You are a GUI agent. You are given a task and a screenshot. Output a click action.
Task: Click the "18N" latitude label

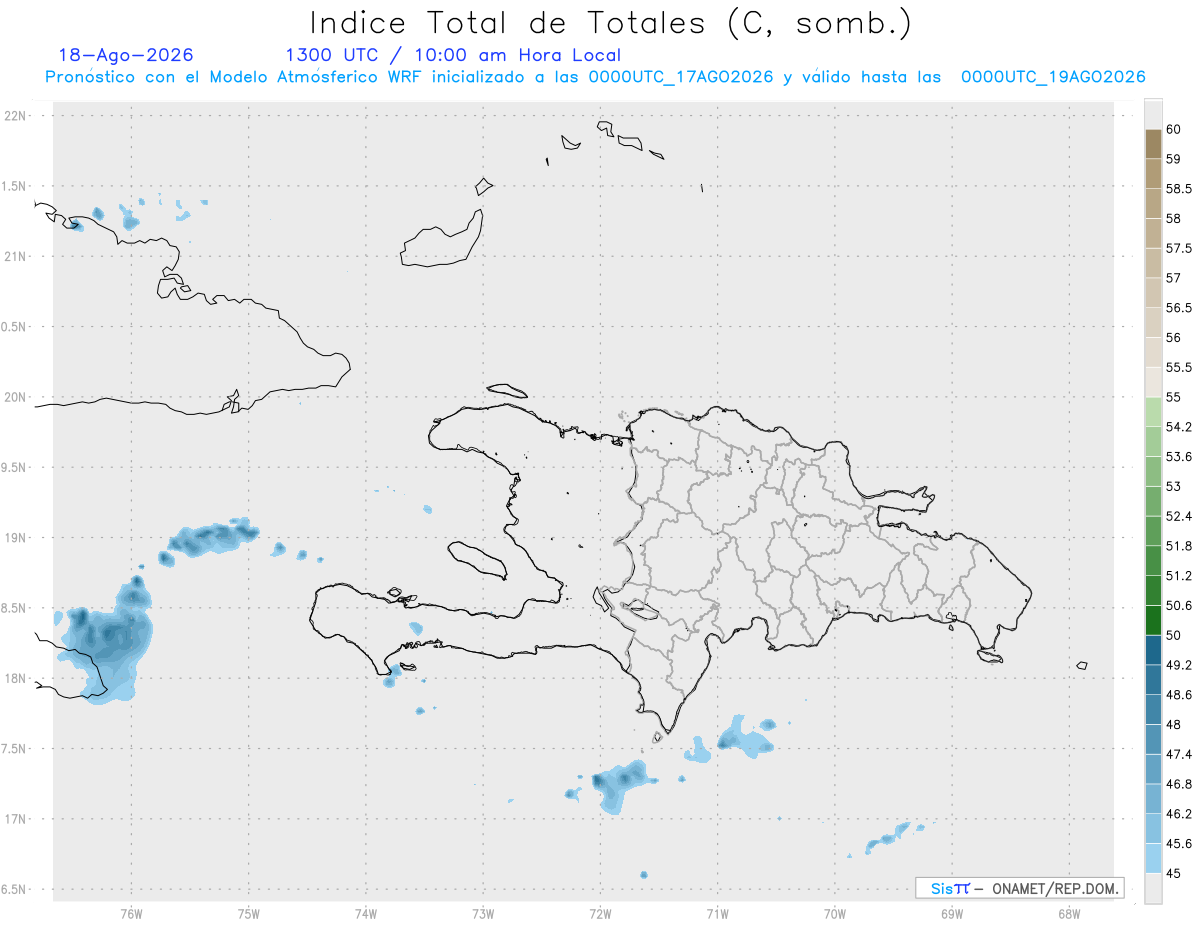(17, 678)
